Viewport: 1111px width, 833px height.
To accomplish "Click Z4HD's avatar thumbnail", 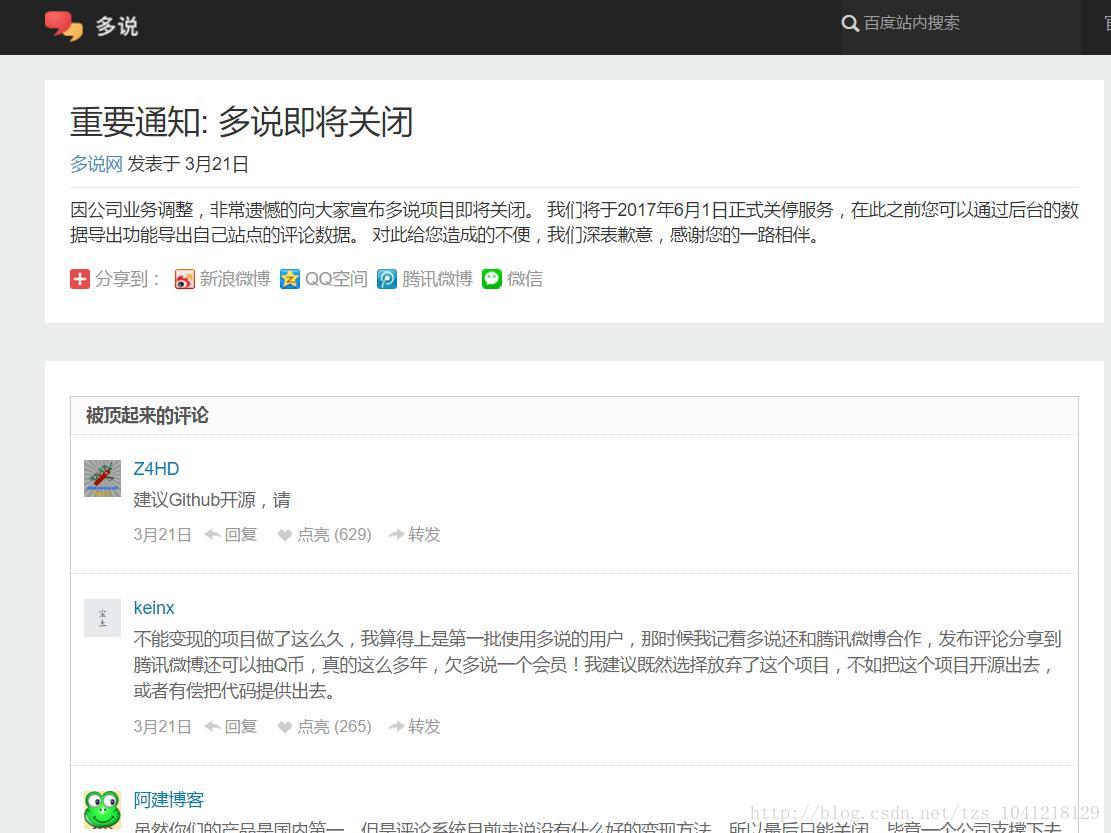I will (102, 479).
